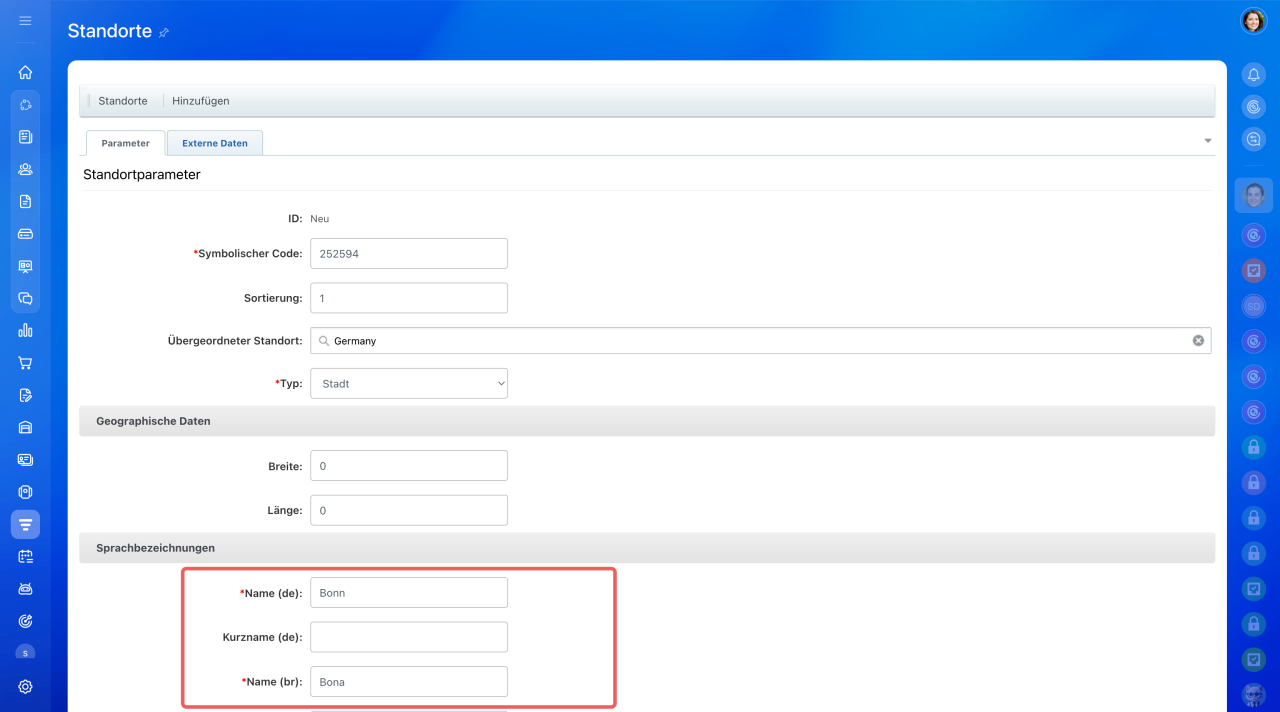Clear the Germany parent location with the X
The image size is (1280, 712).
point(1198,341)
